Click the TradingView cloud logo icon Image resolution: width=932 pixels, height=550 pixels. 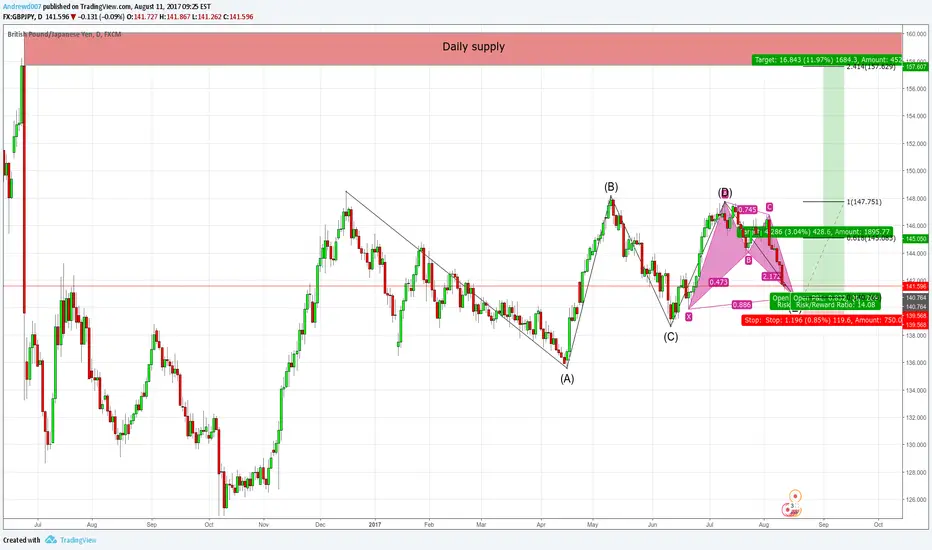(51, 540)
